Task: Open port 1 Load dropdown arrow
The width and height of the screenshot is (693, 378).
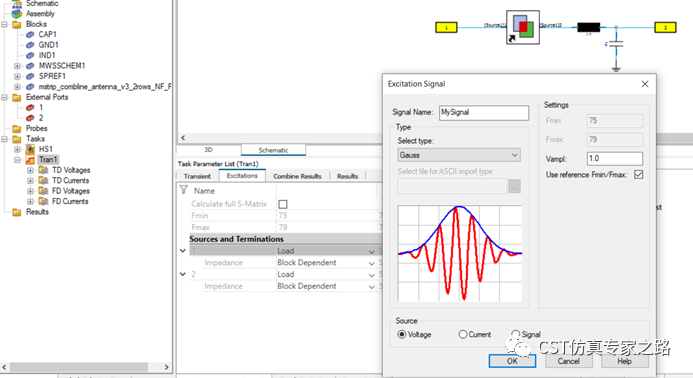Action: [x=371, y=251]
